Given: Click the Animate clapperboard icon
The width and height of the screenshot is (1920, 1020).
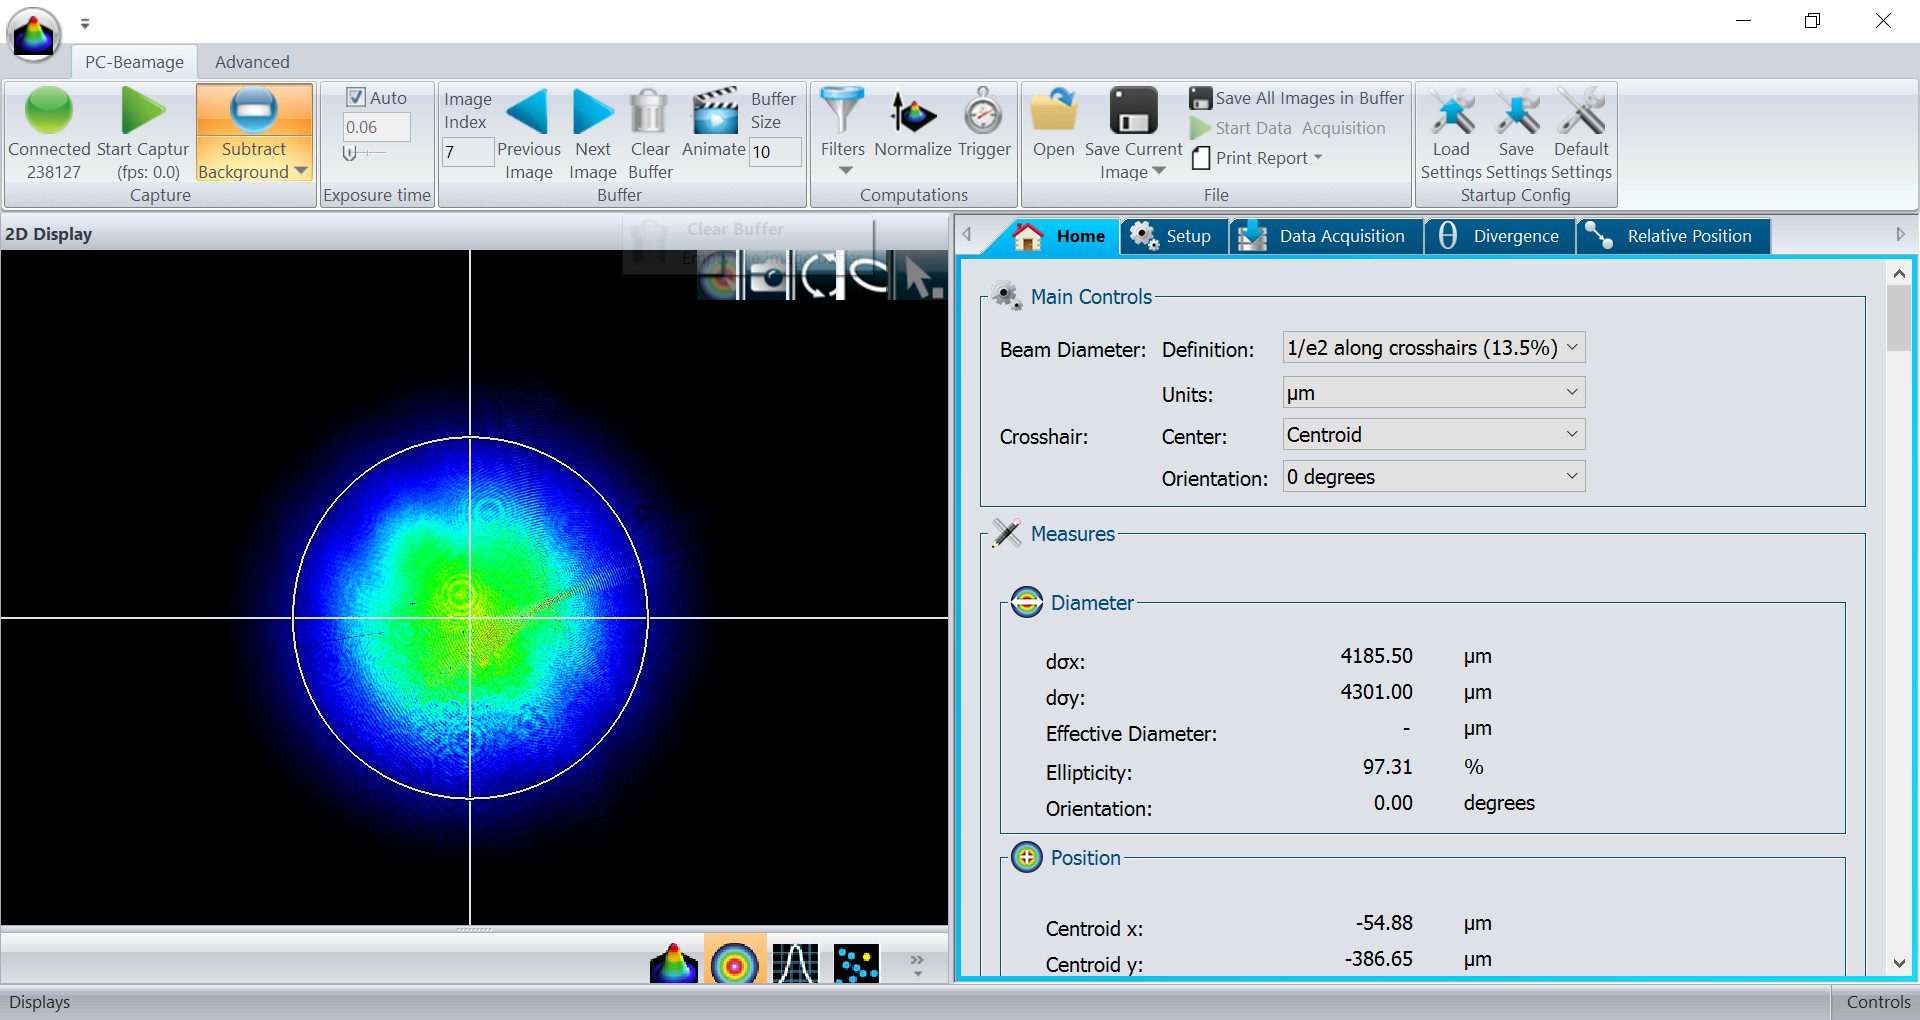Looking at the screenshot, I should pyautogui.click(x=714, y=111).
